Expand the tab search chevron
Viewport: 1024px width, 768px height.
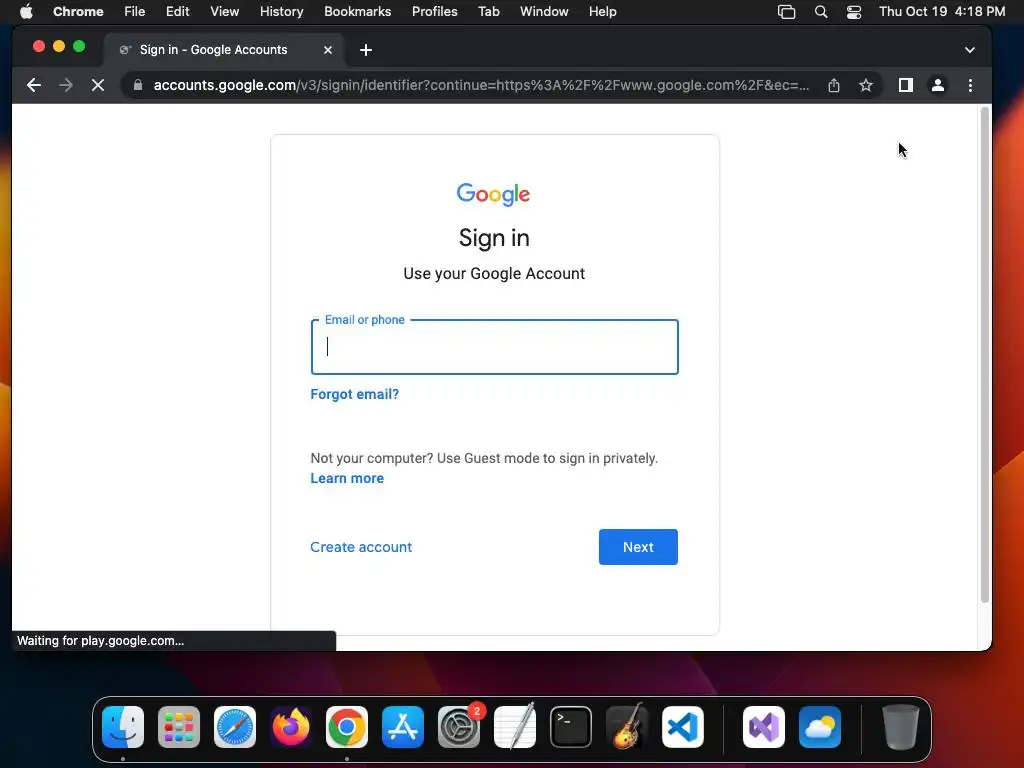pyautogui.click(x=970, y=50)
